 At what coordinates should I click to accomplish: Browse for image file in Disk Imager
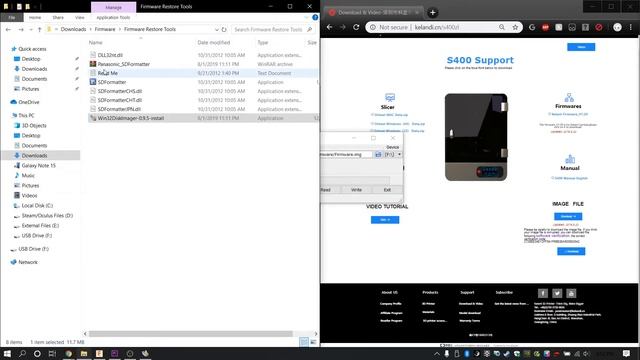click(x=378, y=155)
